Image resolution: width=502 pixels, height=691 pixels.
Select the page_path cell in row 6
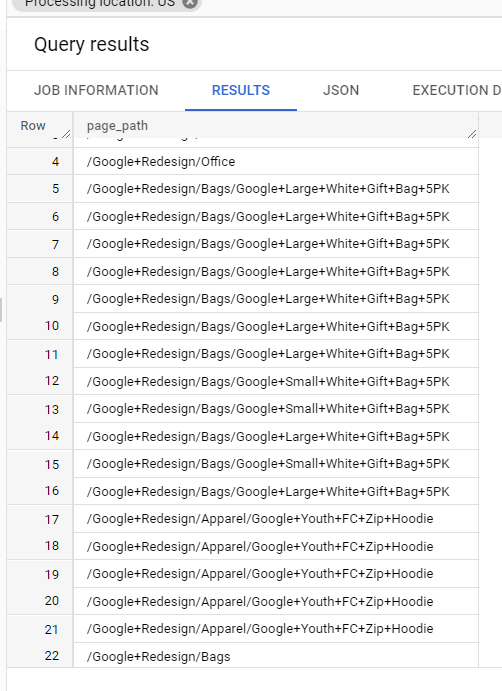[x=276, y=216]
